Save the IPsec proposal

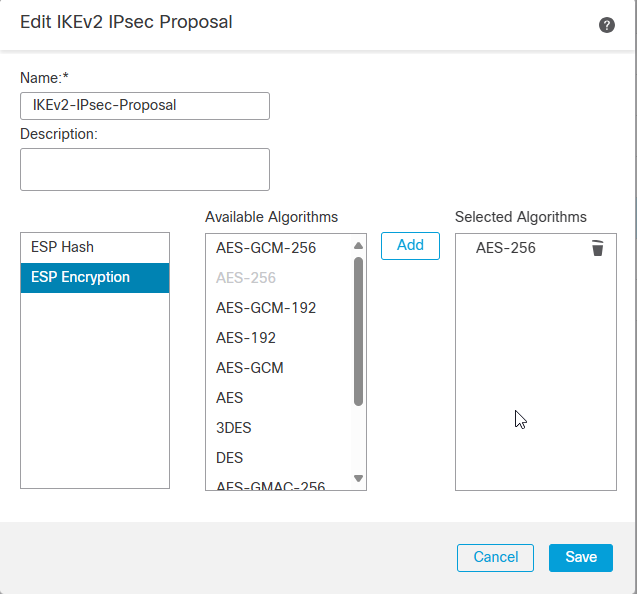click(x=580, y=557)
